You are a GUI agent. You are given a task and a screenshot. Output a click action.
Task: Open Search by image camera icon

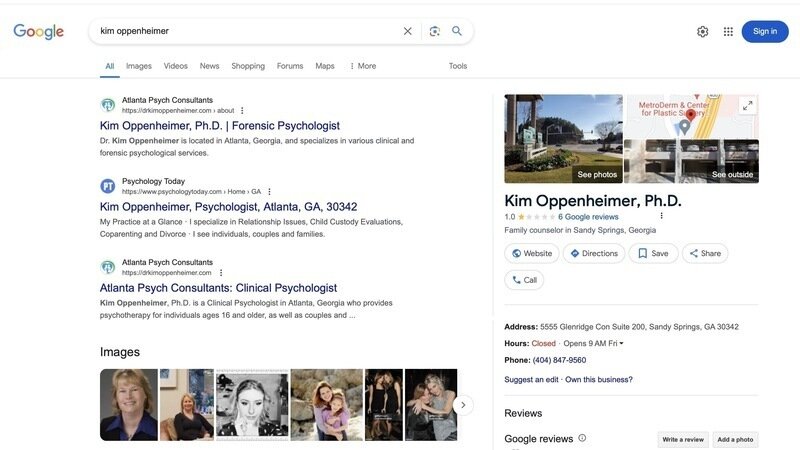pos(434,31)
